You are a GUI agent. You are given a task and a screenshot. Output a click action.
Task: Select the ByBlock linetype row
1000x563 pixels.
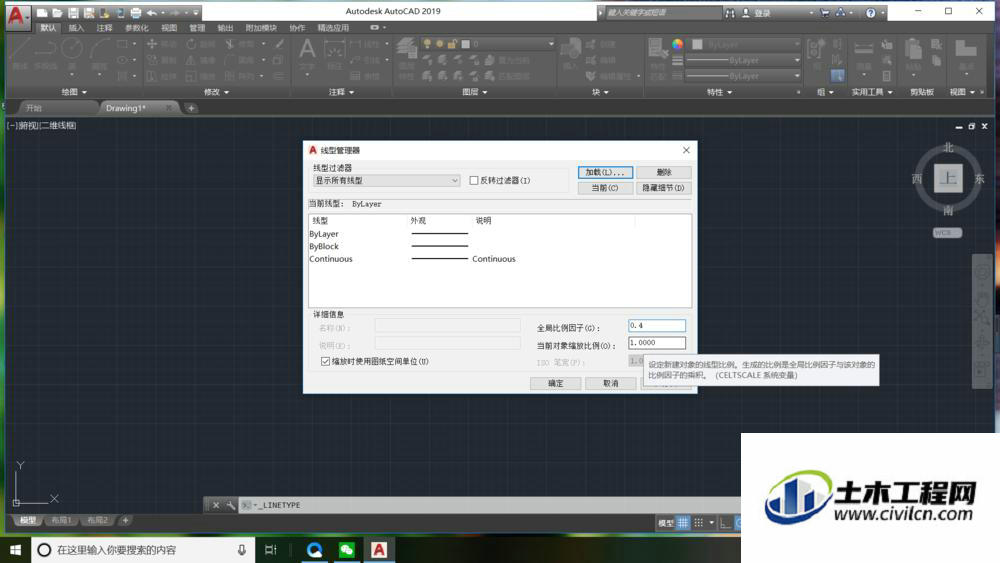coord(500,246)
